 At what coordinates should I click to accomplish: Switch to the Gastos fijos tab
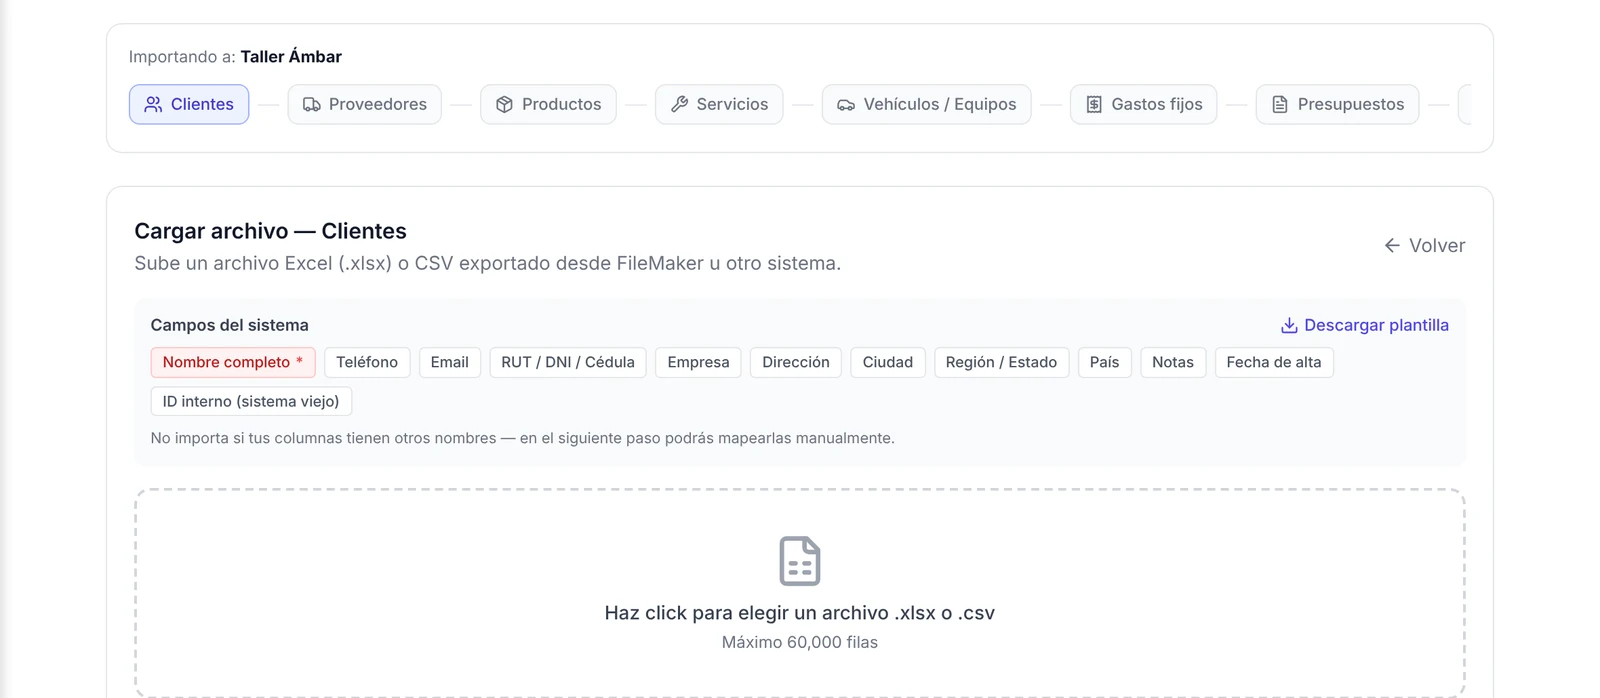(1144, 104)
